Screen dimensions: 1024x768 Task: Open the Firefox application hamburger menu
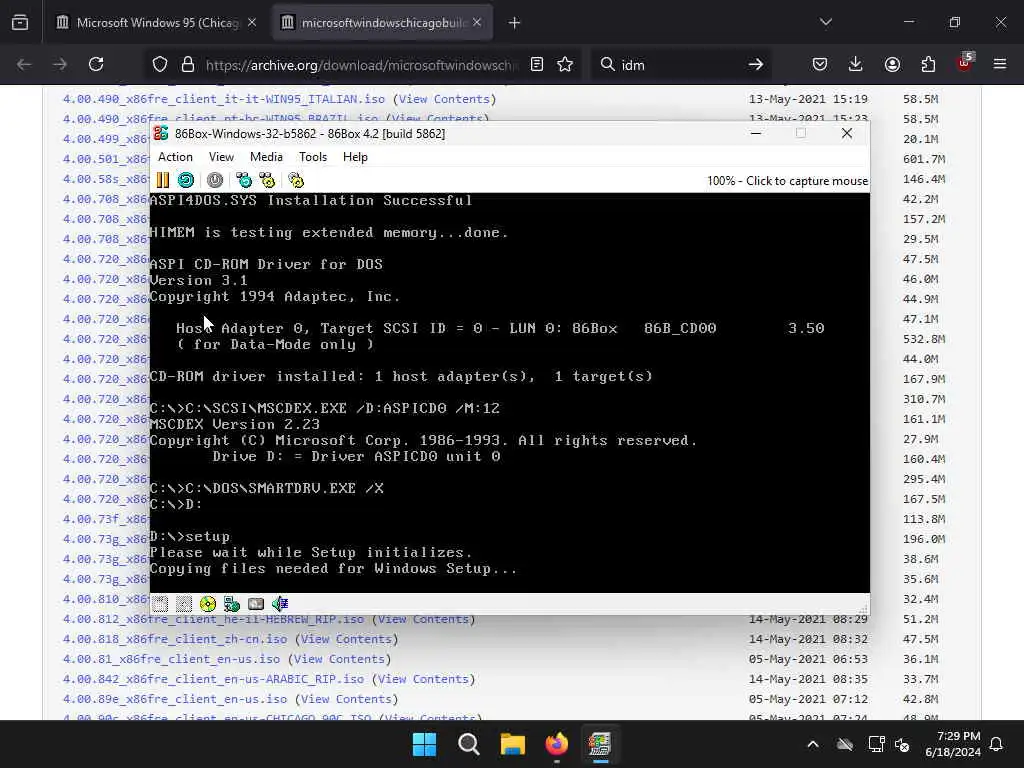(1000, 64)
